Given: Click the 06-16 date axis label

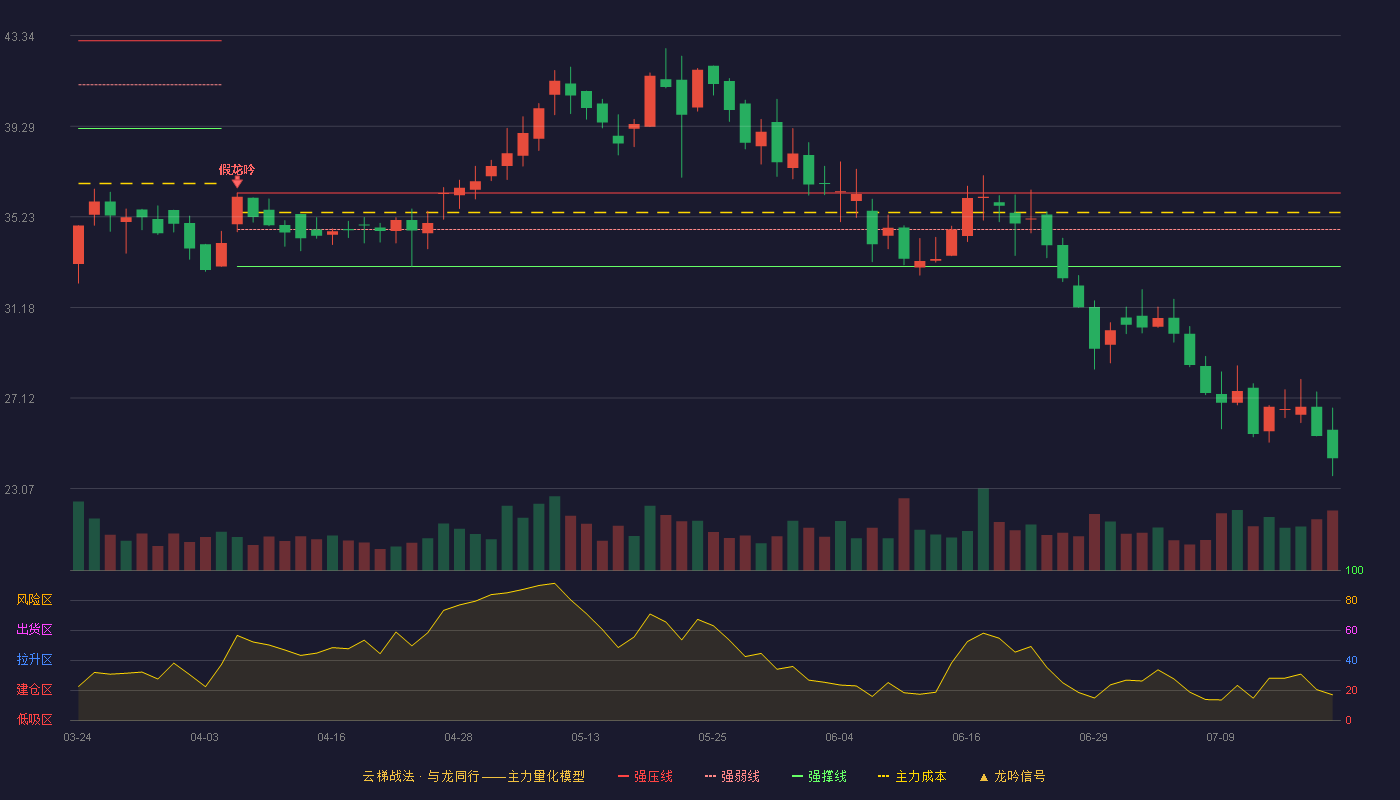Looking at the screenshot, I should [x=966, y=737].
